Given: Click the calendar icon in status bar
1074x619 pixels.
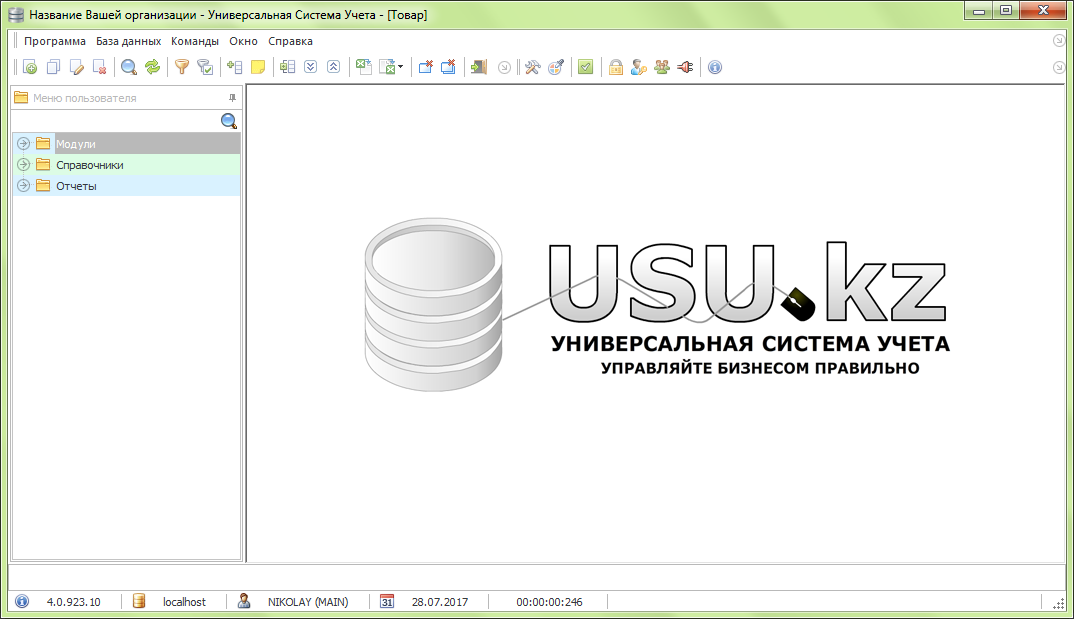Looking at the screenshot, I should [x=387, y=601].
